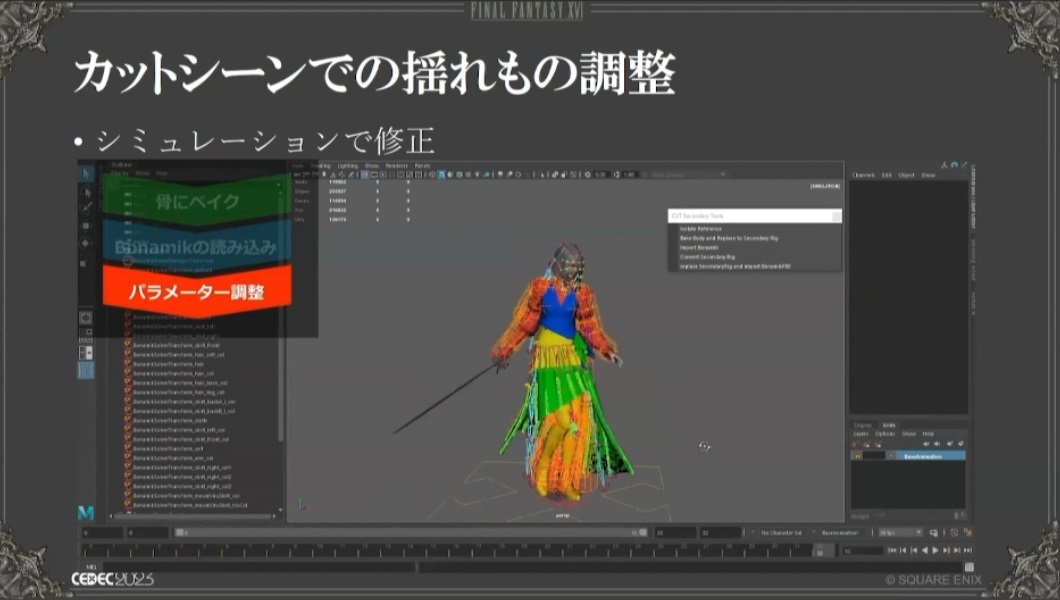Jump to next keyframe

tap(946, 551)
